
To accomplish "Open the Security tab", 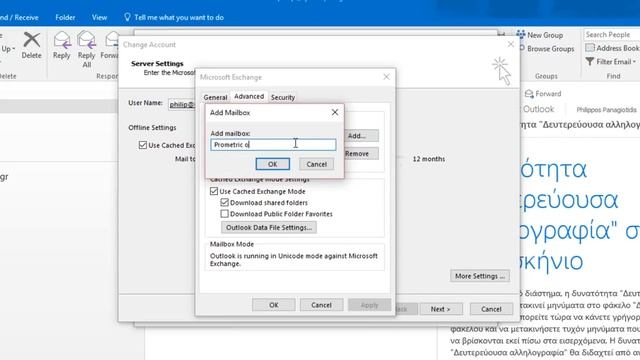I will [283, 97].
